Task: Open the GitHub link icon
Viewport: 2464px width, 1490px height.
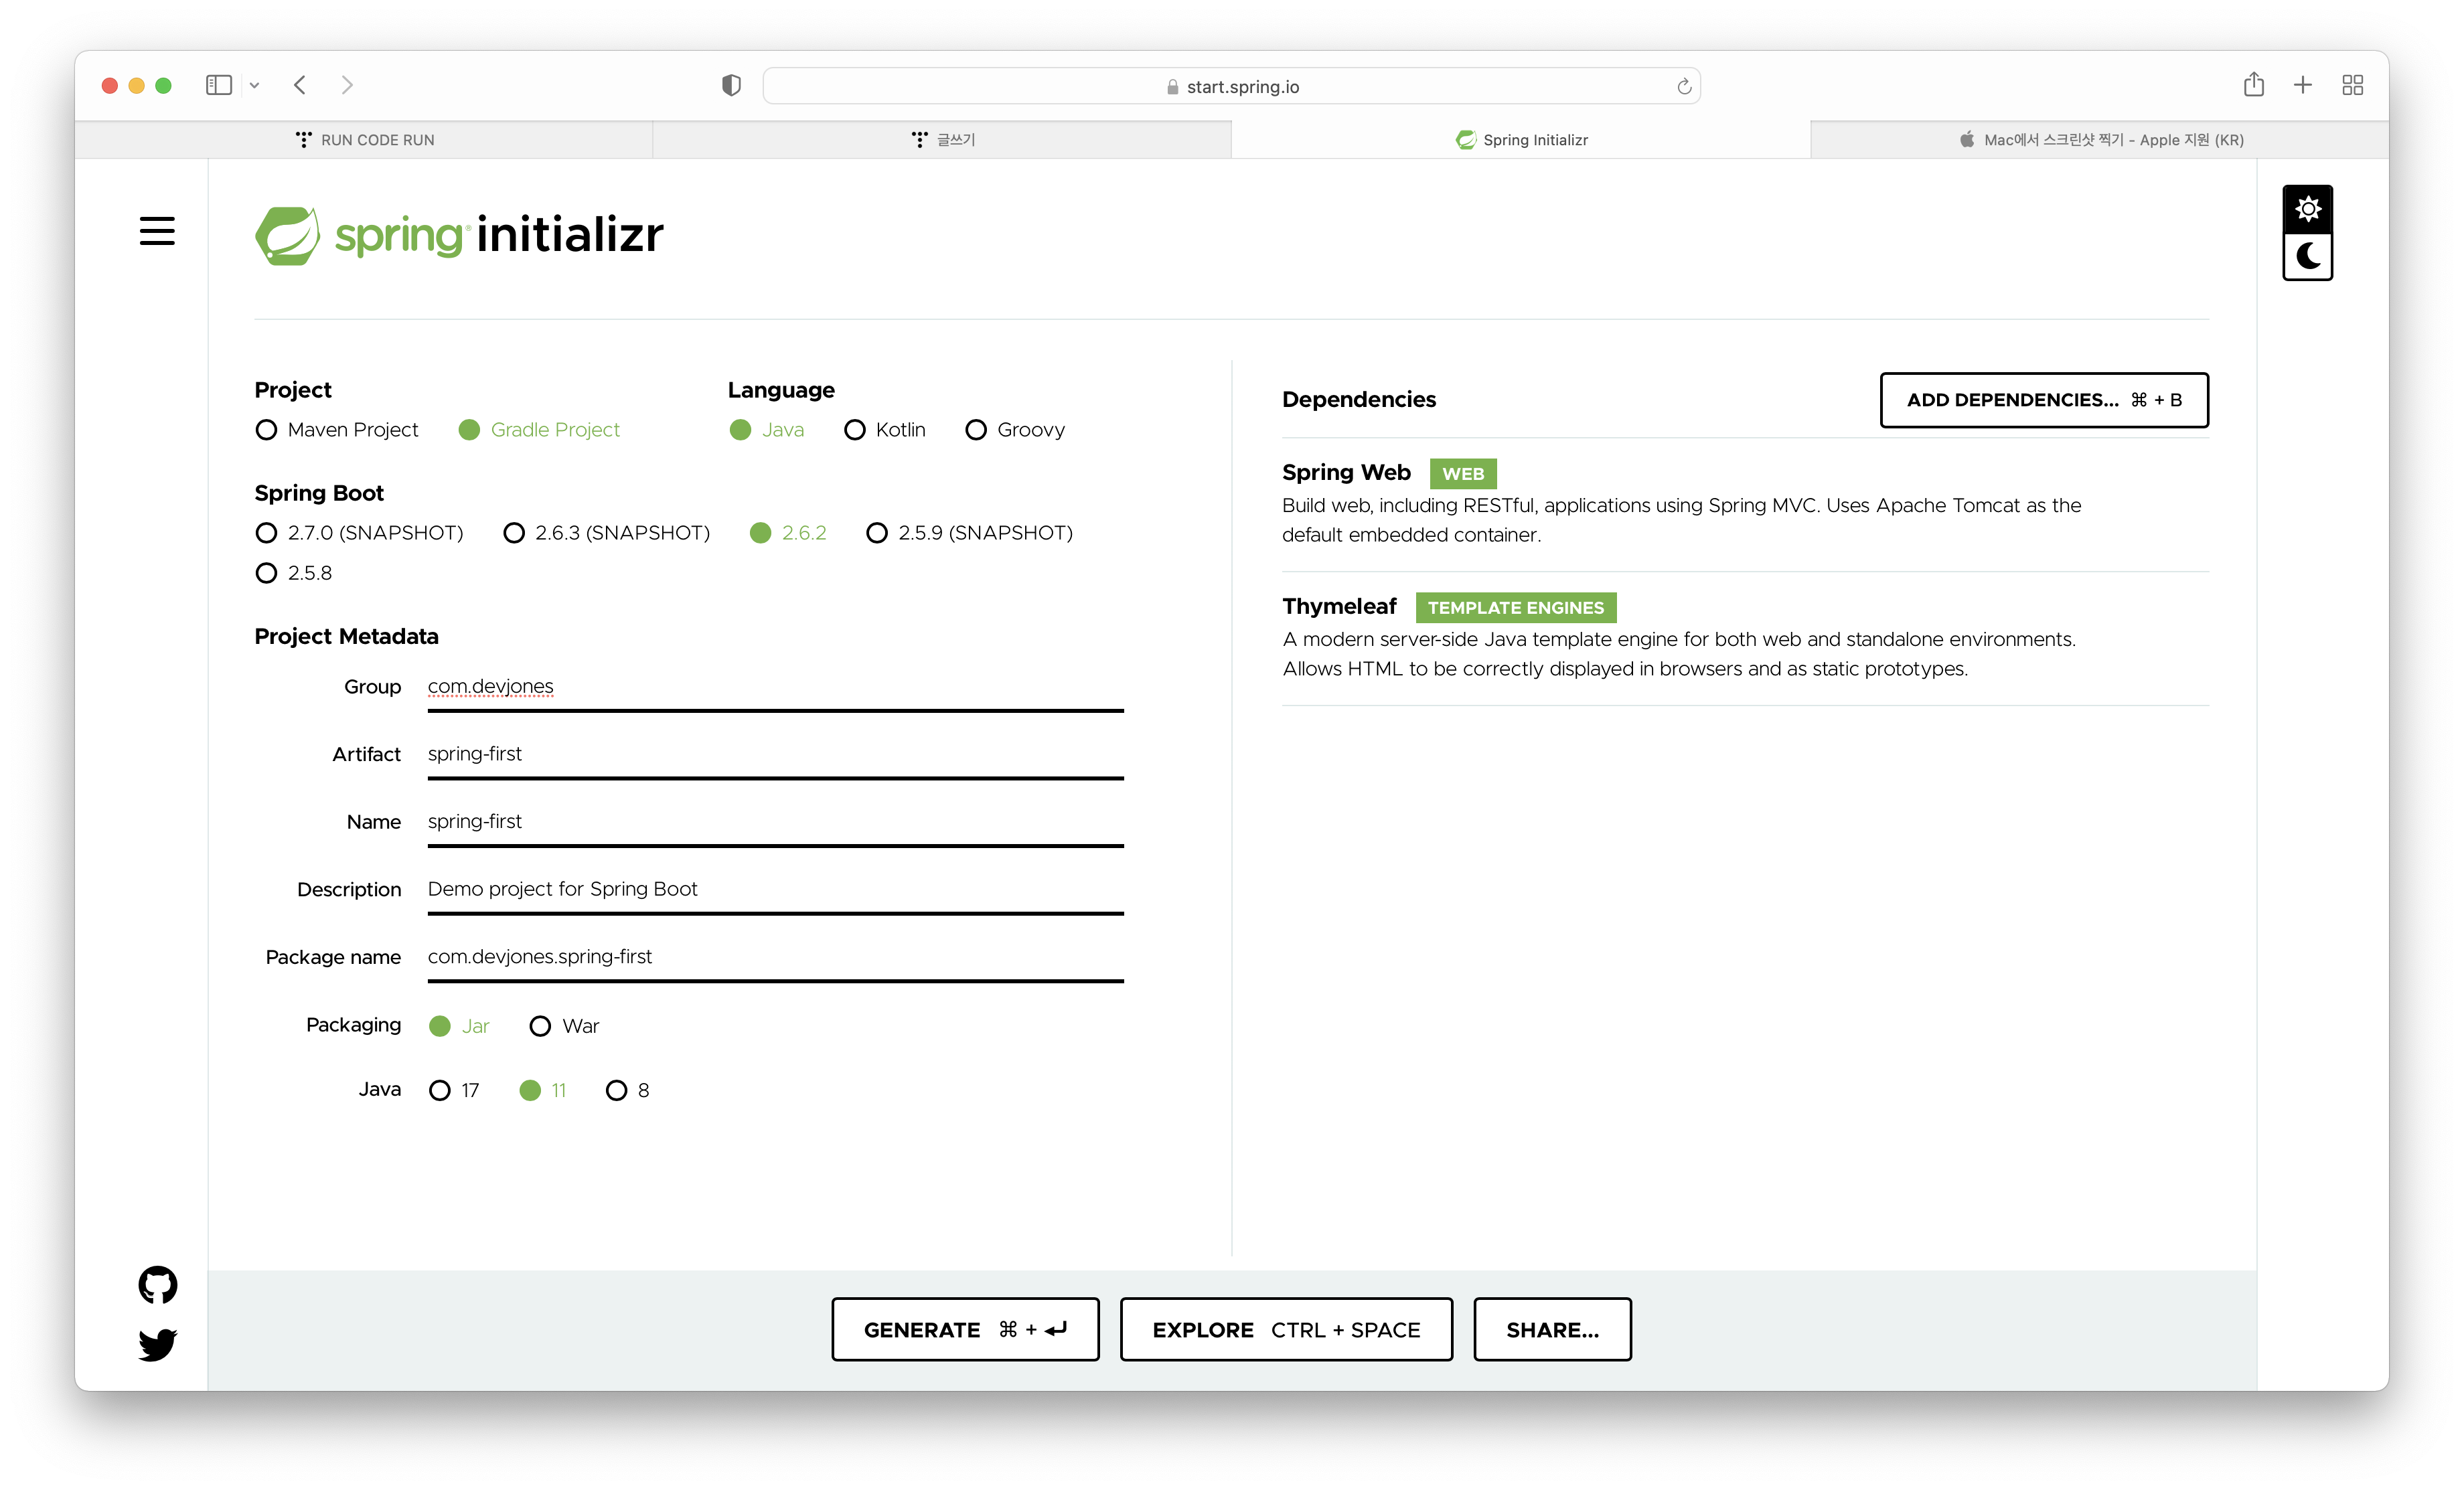Action: coord(157,1285)
